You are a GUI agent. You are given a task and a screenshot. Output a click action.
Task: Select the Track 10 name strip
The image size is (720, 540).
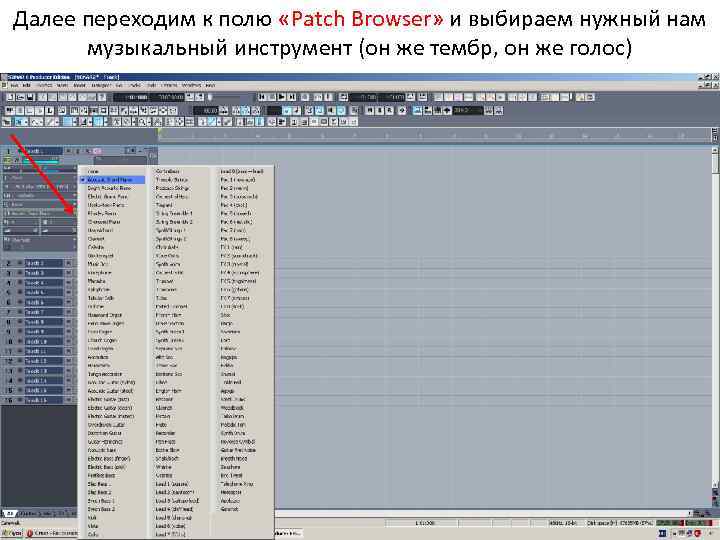[43, 342]
